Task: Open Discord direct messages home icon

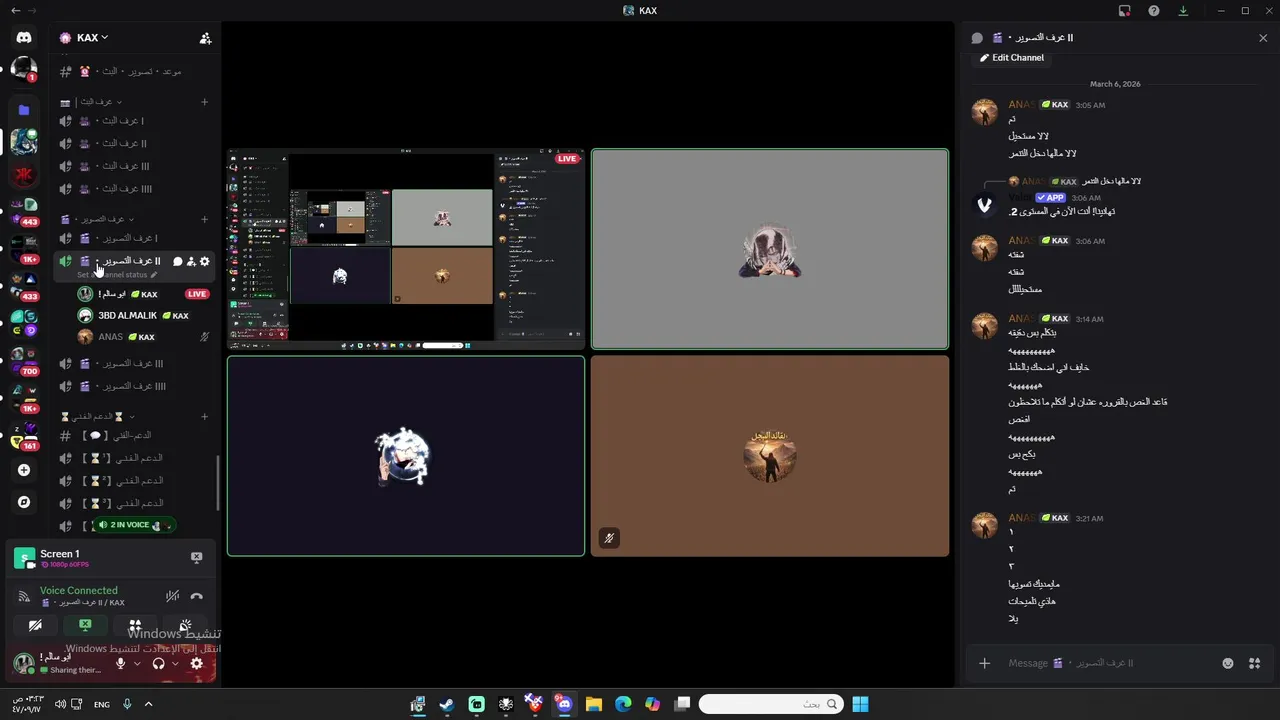Action: (24, 38)
